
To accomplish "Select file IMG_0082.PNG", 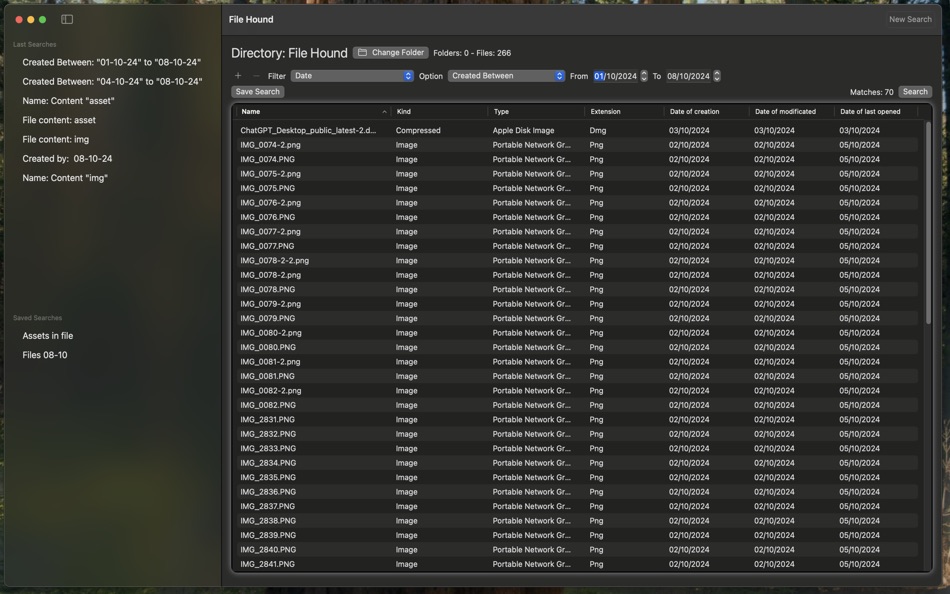I will (x=577, y=405).
